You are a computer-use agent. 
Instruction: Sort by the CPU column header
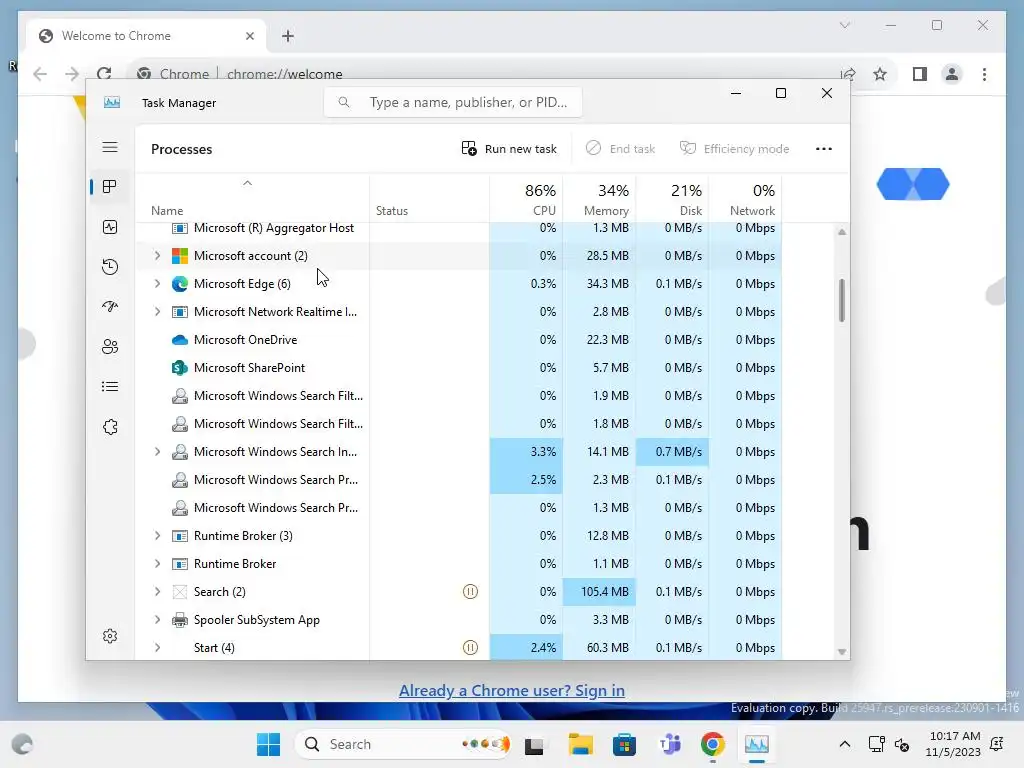pos(526,199)
